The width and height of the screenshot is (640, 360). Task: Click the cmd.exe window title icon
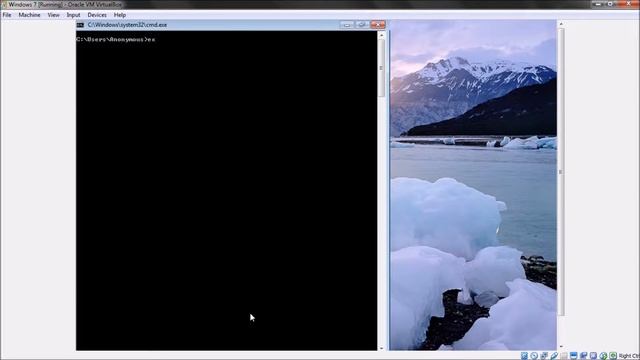pos(80,25)
